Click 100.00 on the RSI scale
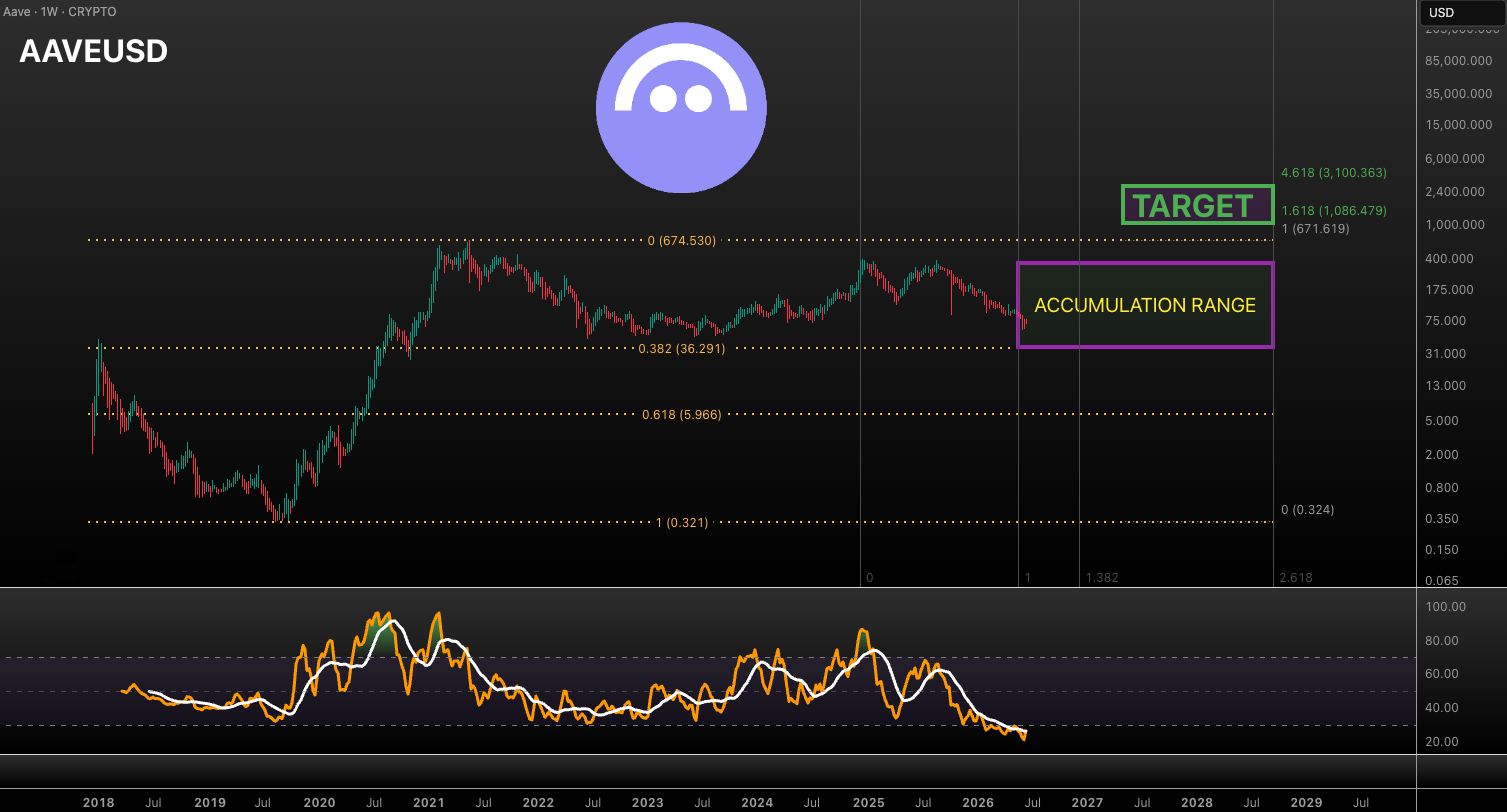Screen dimensions: 1507x812 click(1448, 606)
